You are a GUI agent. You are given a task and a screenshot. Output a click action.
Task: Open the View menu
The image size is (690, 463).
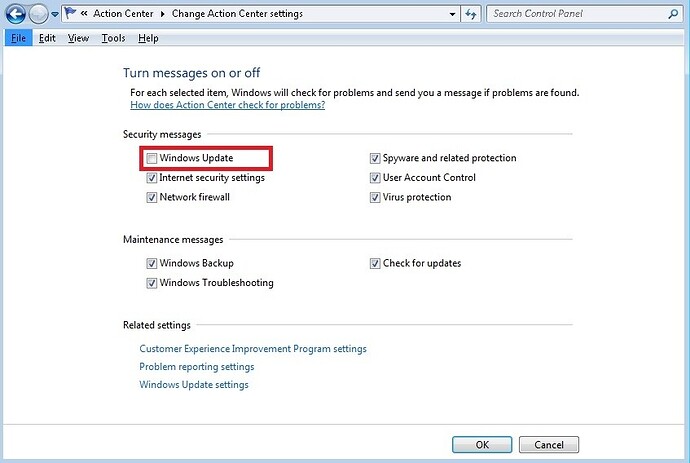[78, 38]
